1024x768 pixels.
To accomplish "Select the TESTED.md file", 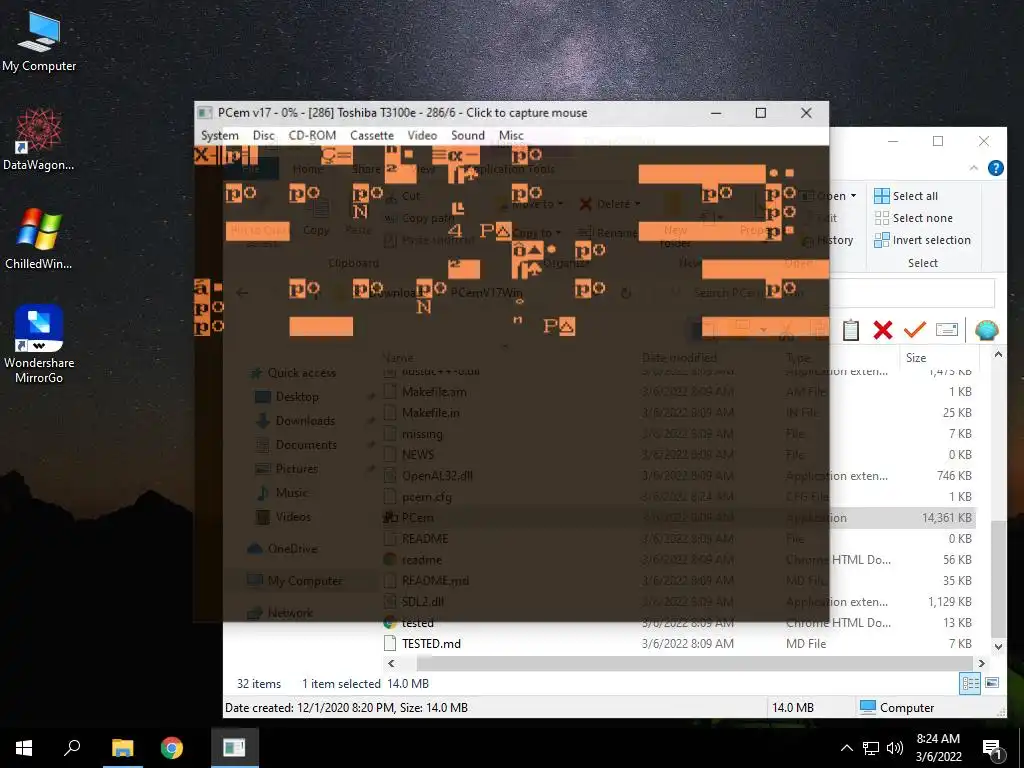I will tap(431, 643).
